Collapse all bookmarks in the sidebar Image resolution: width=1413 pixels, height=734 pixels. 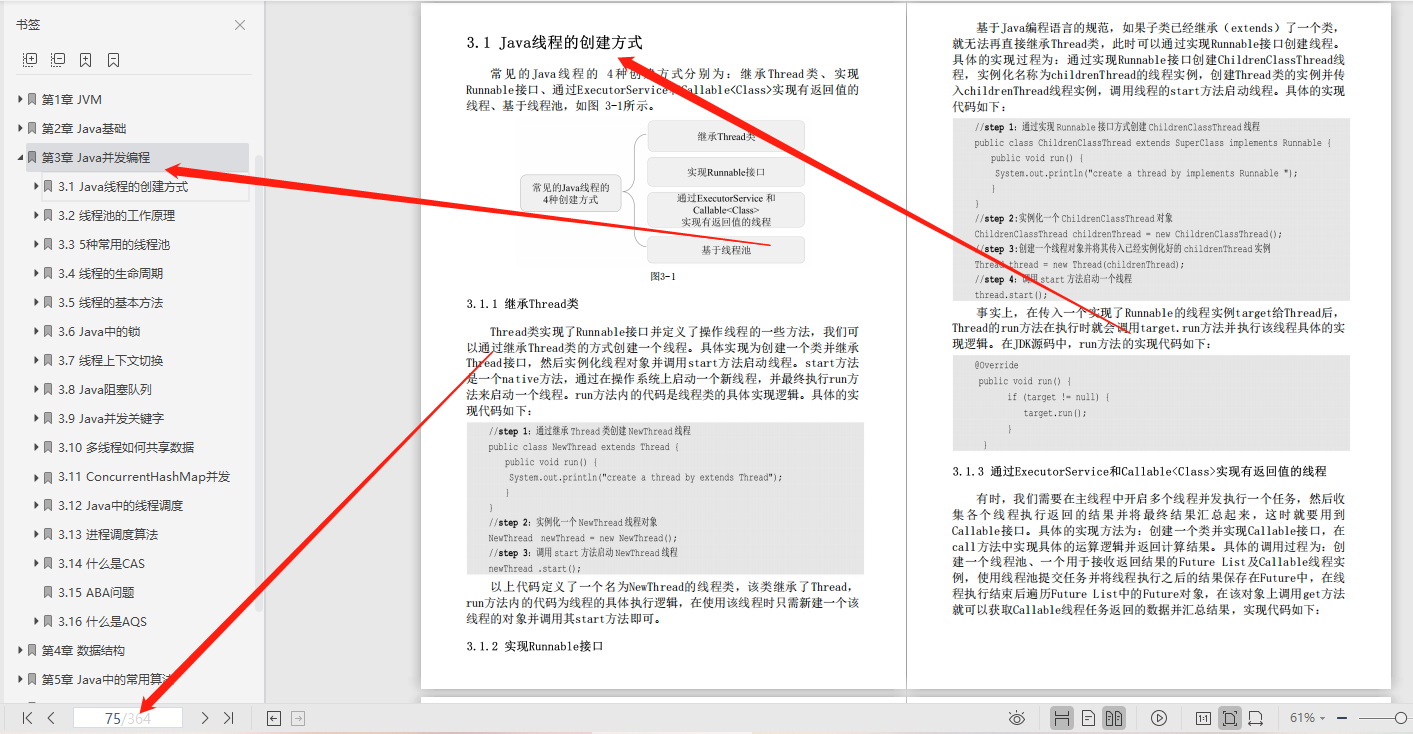[x=57, y=60]
